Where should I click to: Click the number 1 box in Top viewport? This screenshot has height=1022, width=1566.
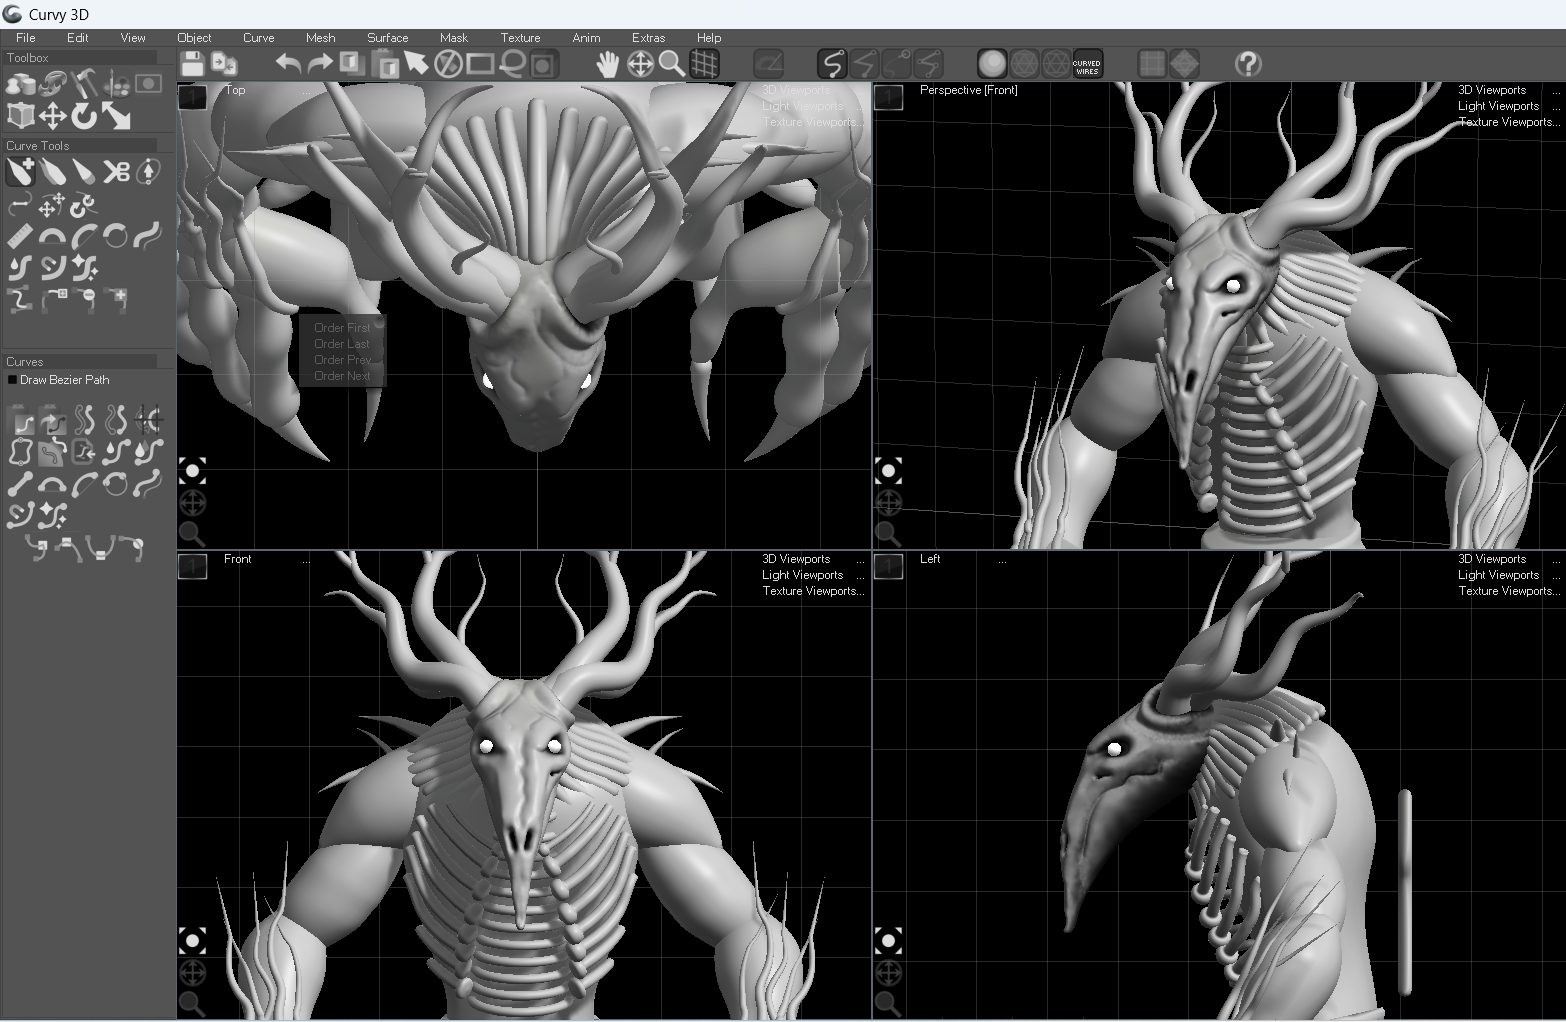tap(192, 97)
